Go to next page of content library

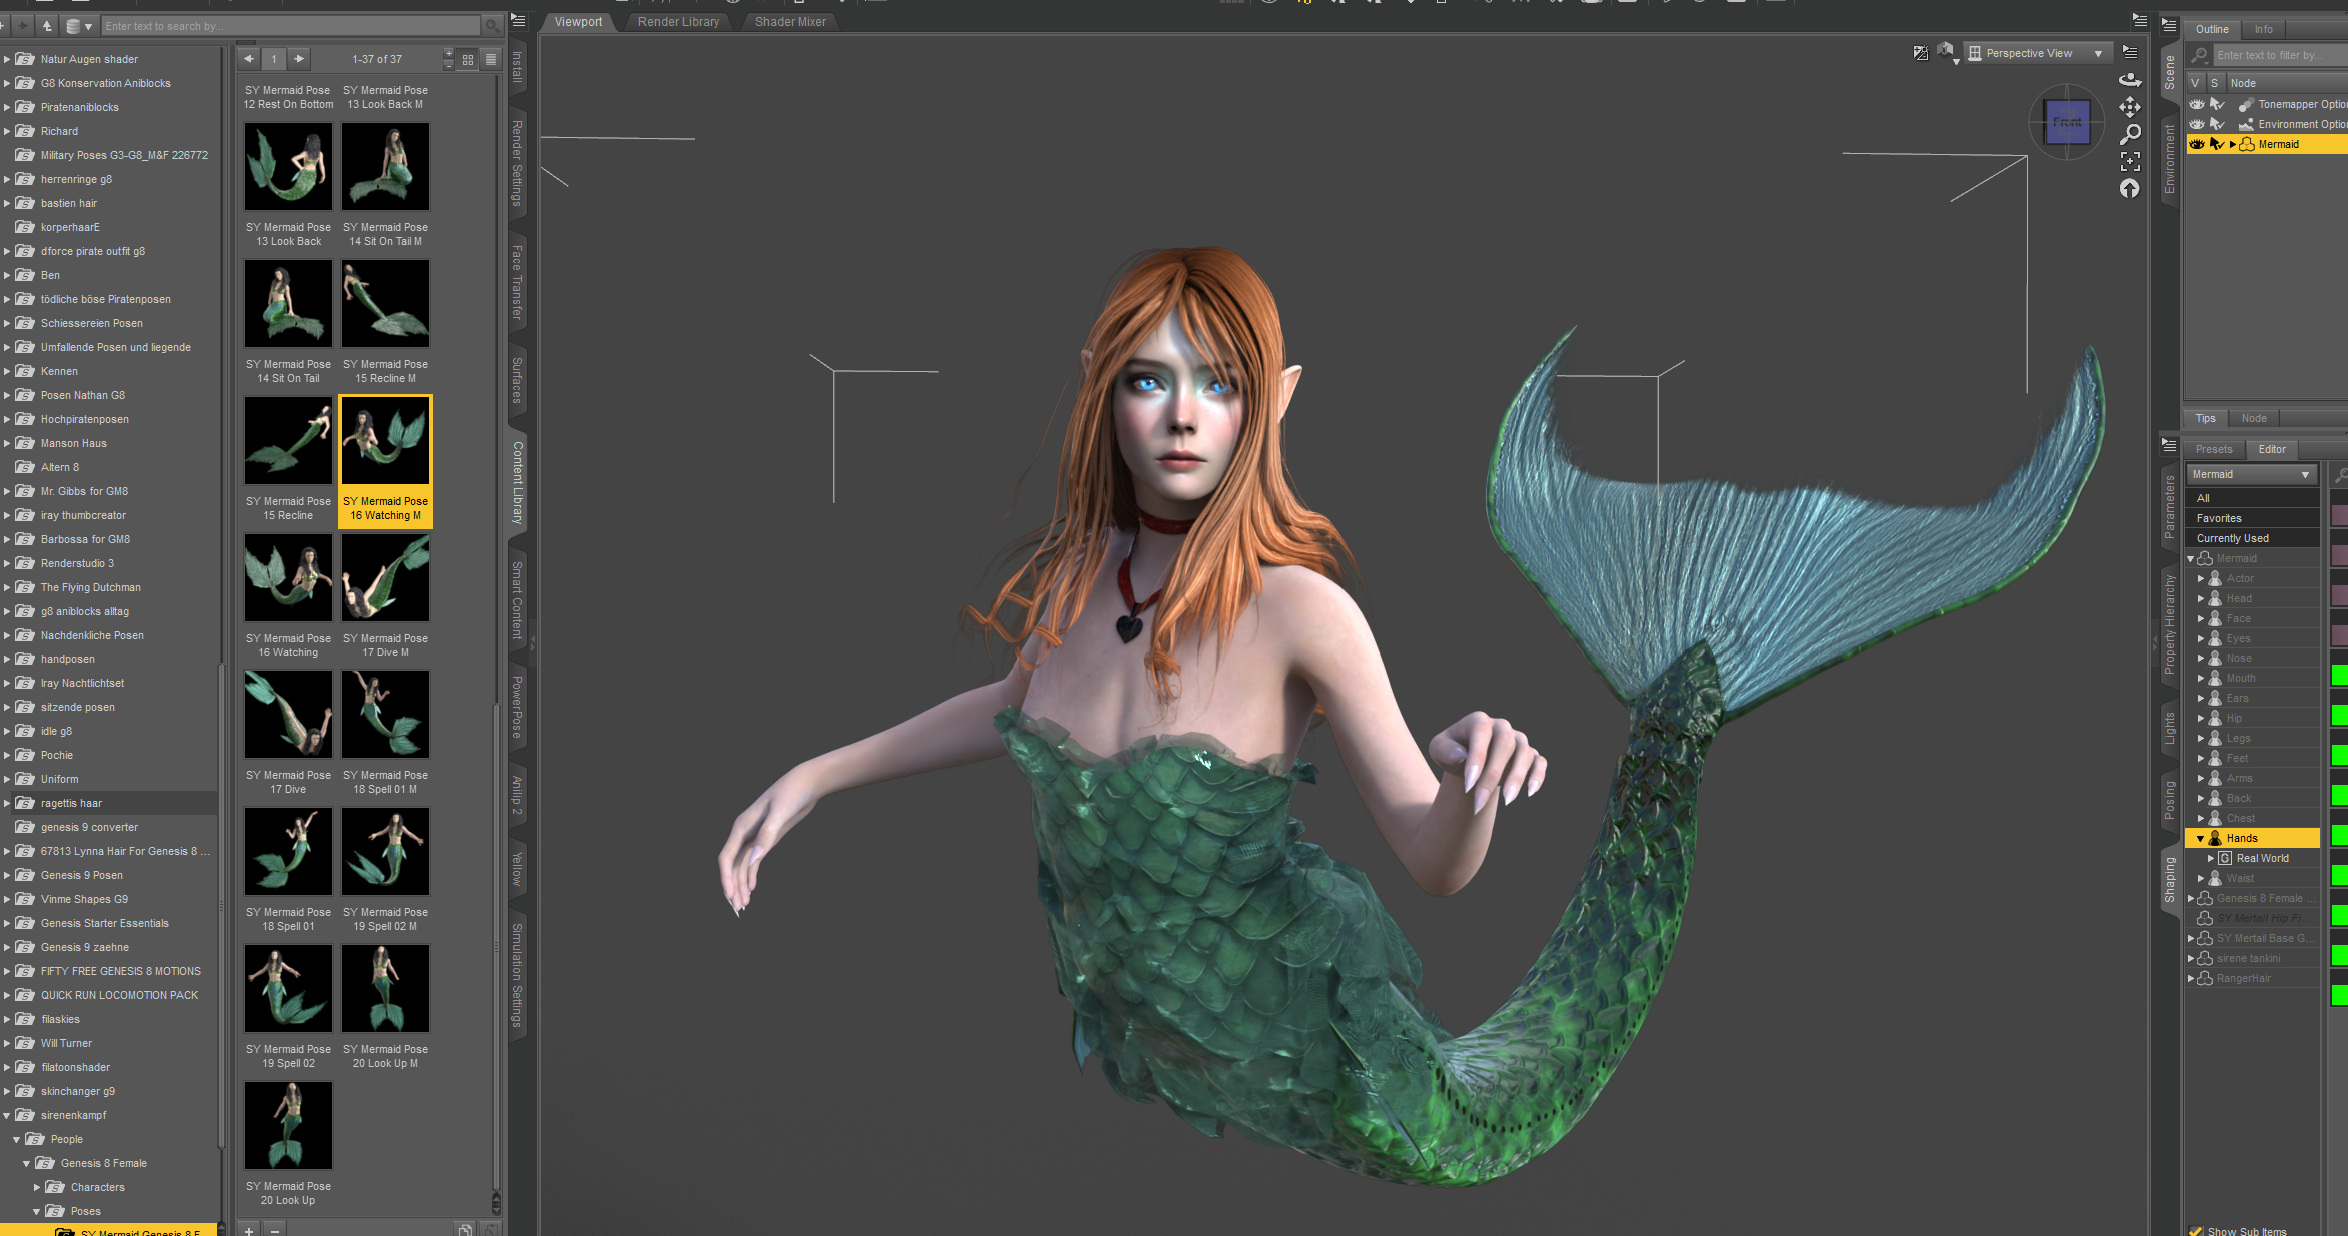[x=298, y=59]
